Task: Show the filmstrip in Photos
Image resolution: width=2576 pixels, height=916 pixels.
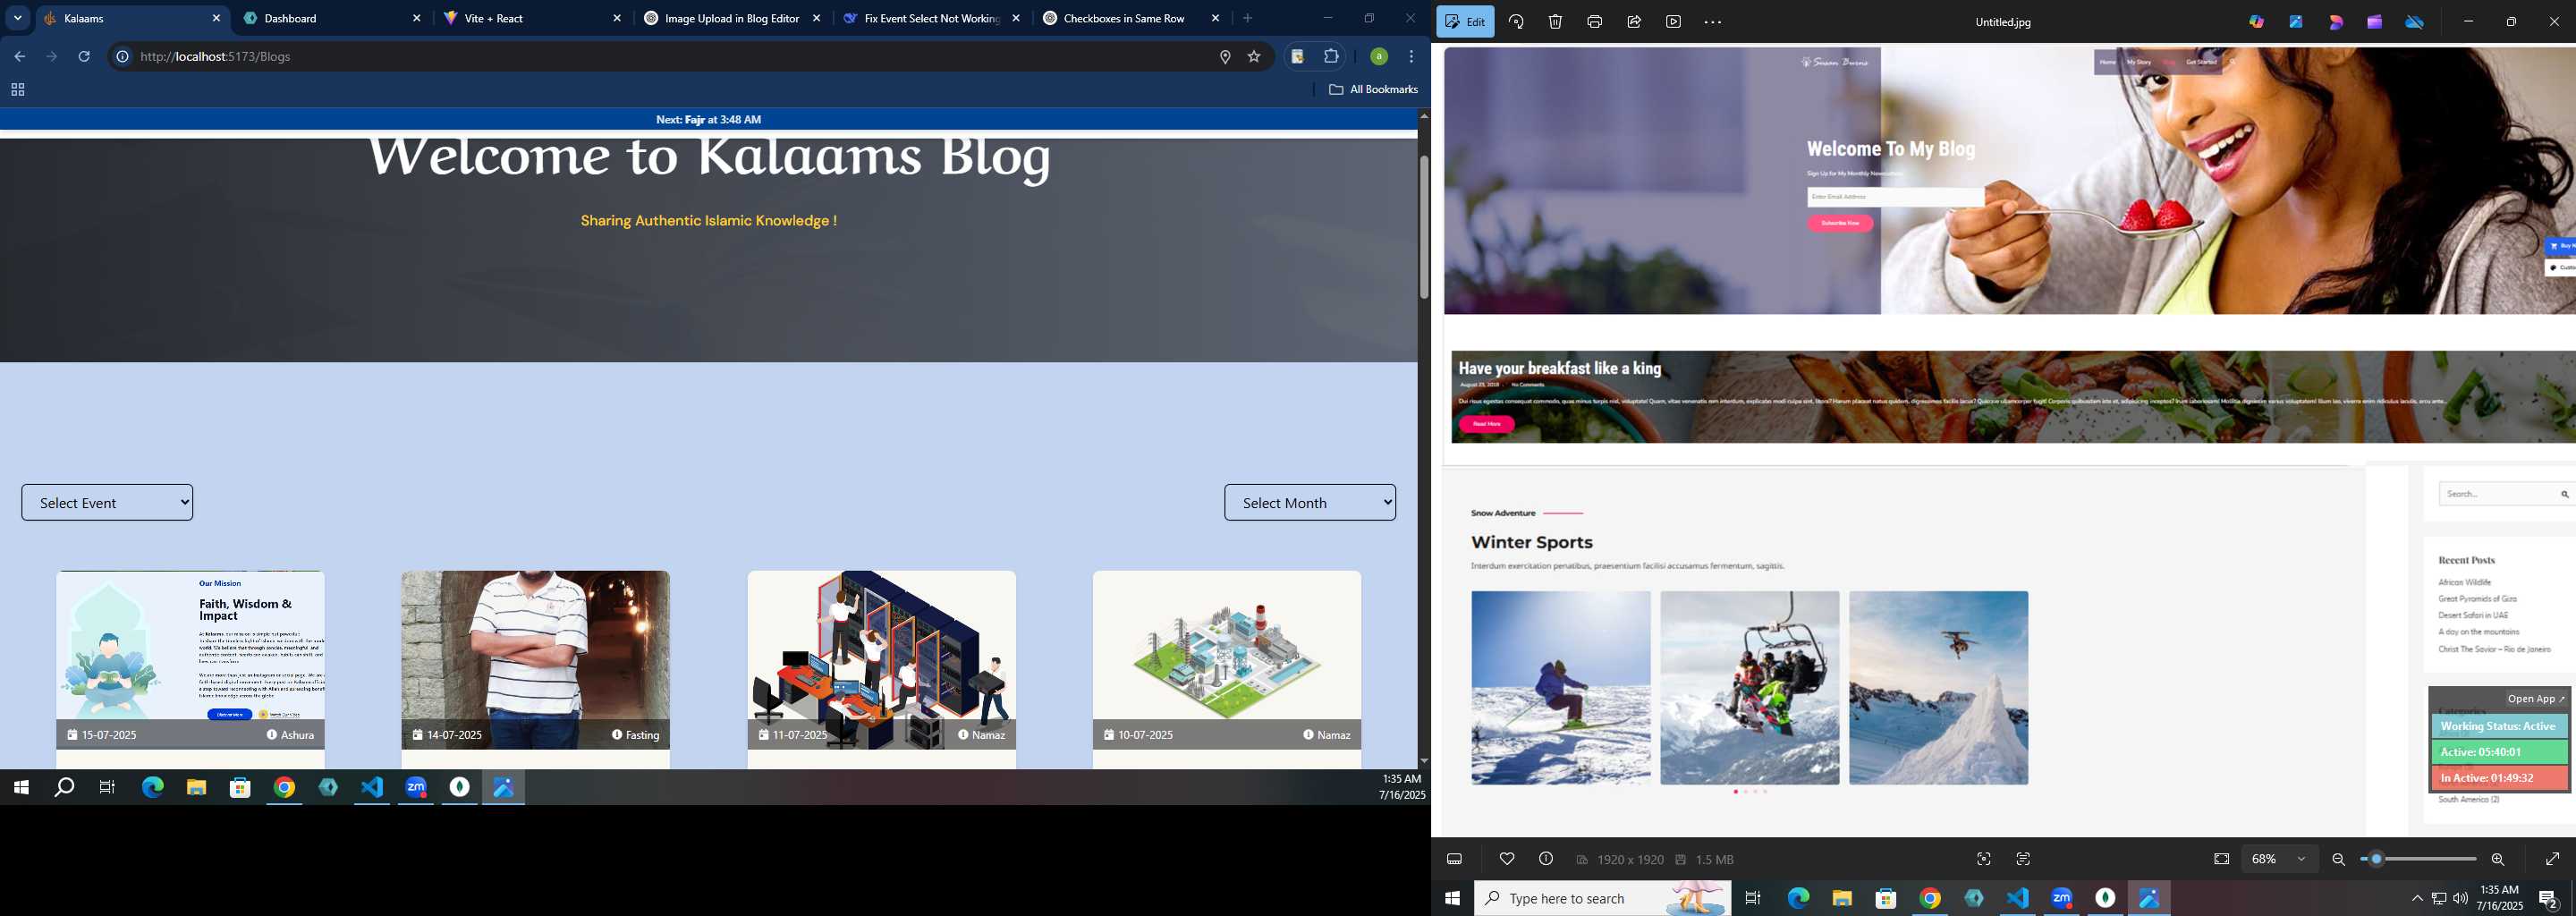Action: tap(1455, 859)
